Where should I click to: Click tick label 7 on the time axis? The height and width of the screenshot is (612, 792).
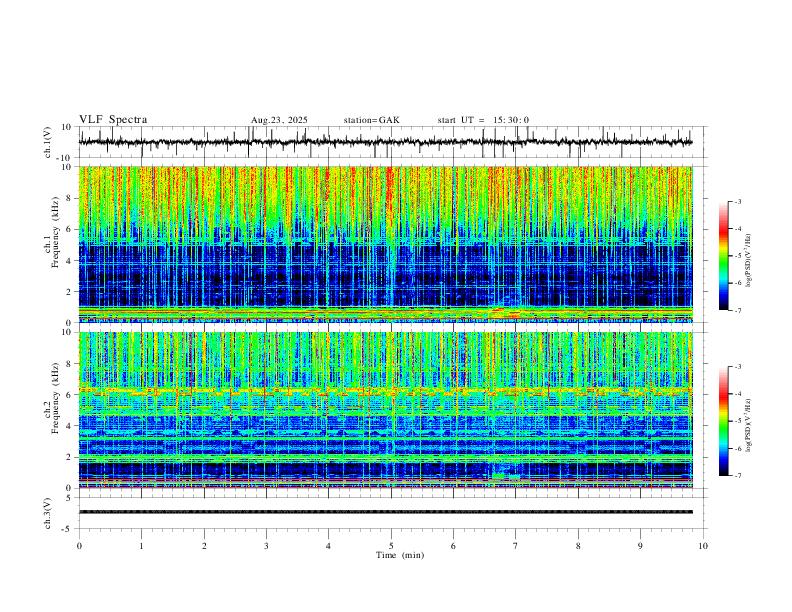(516, 546)
